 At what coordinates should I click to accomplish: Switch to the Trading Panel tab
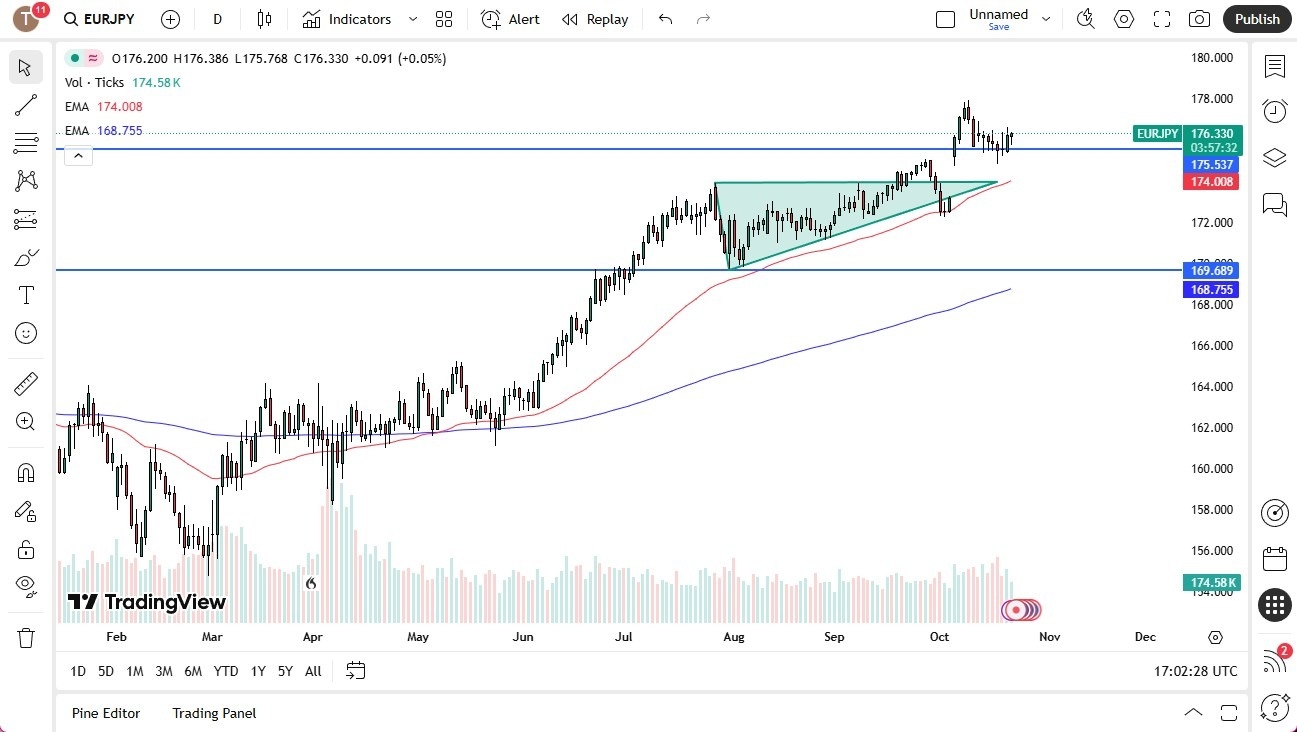(x=213, y=713)
